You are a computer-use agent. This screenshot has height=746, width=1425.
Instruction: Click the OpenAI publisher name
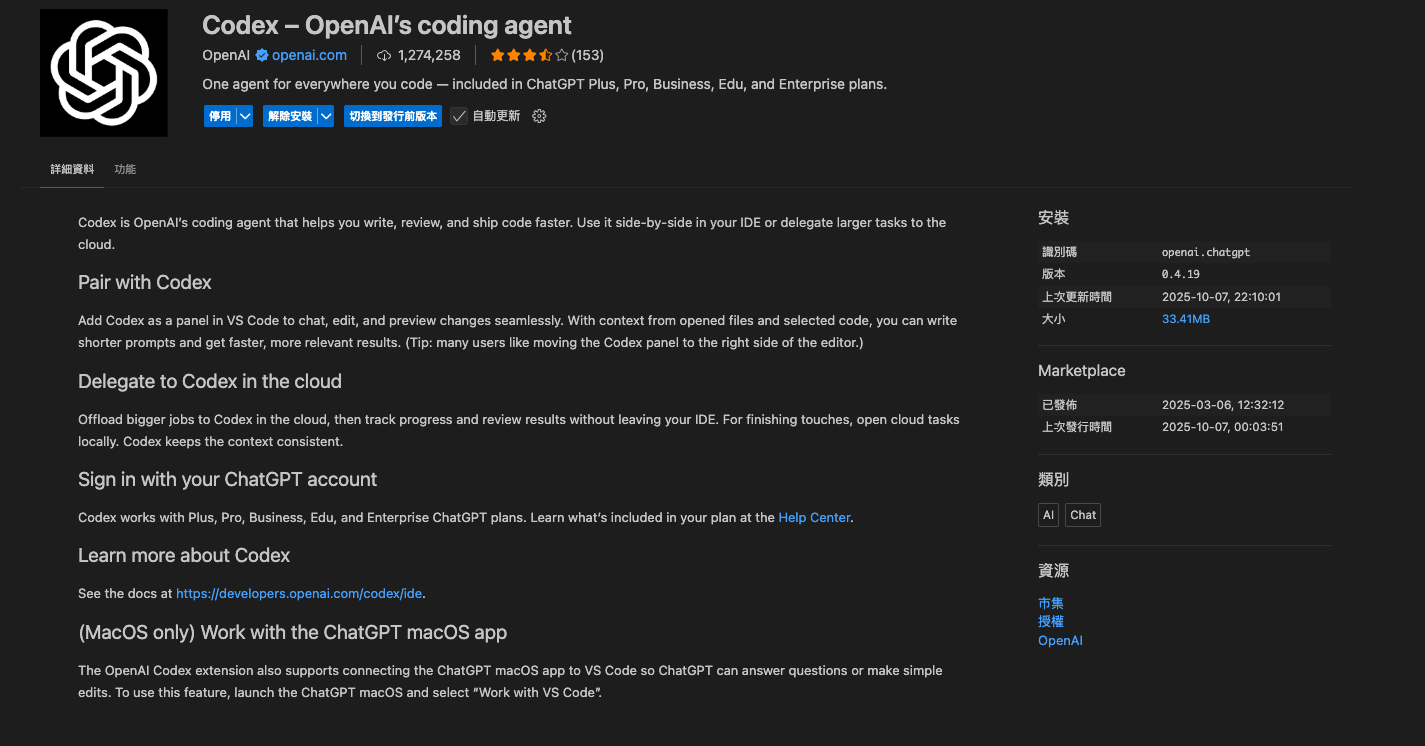point(226,55)
